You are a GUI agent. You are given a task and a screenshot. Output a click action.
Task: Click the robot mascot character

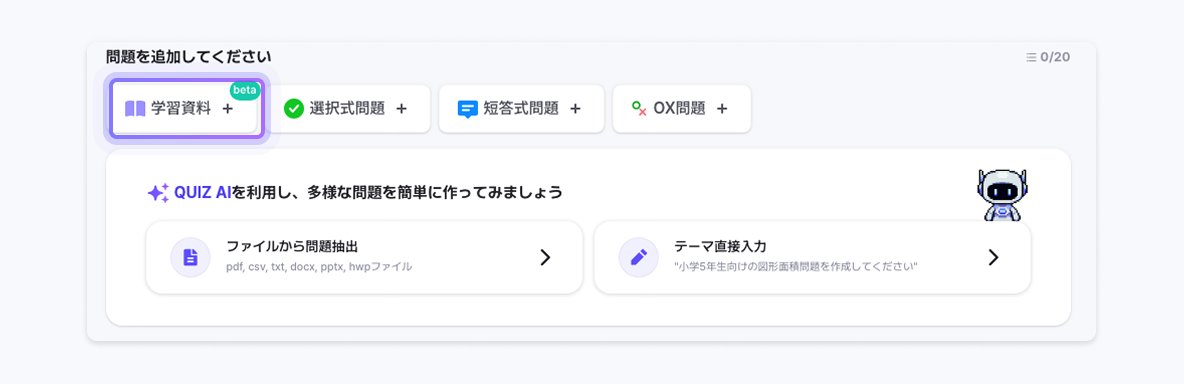click(1002, 195)
